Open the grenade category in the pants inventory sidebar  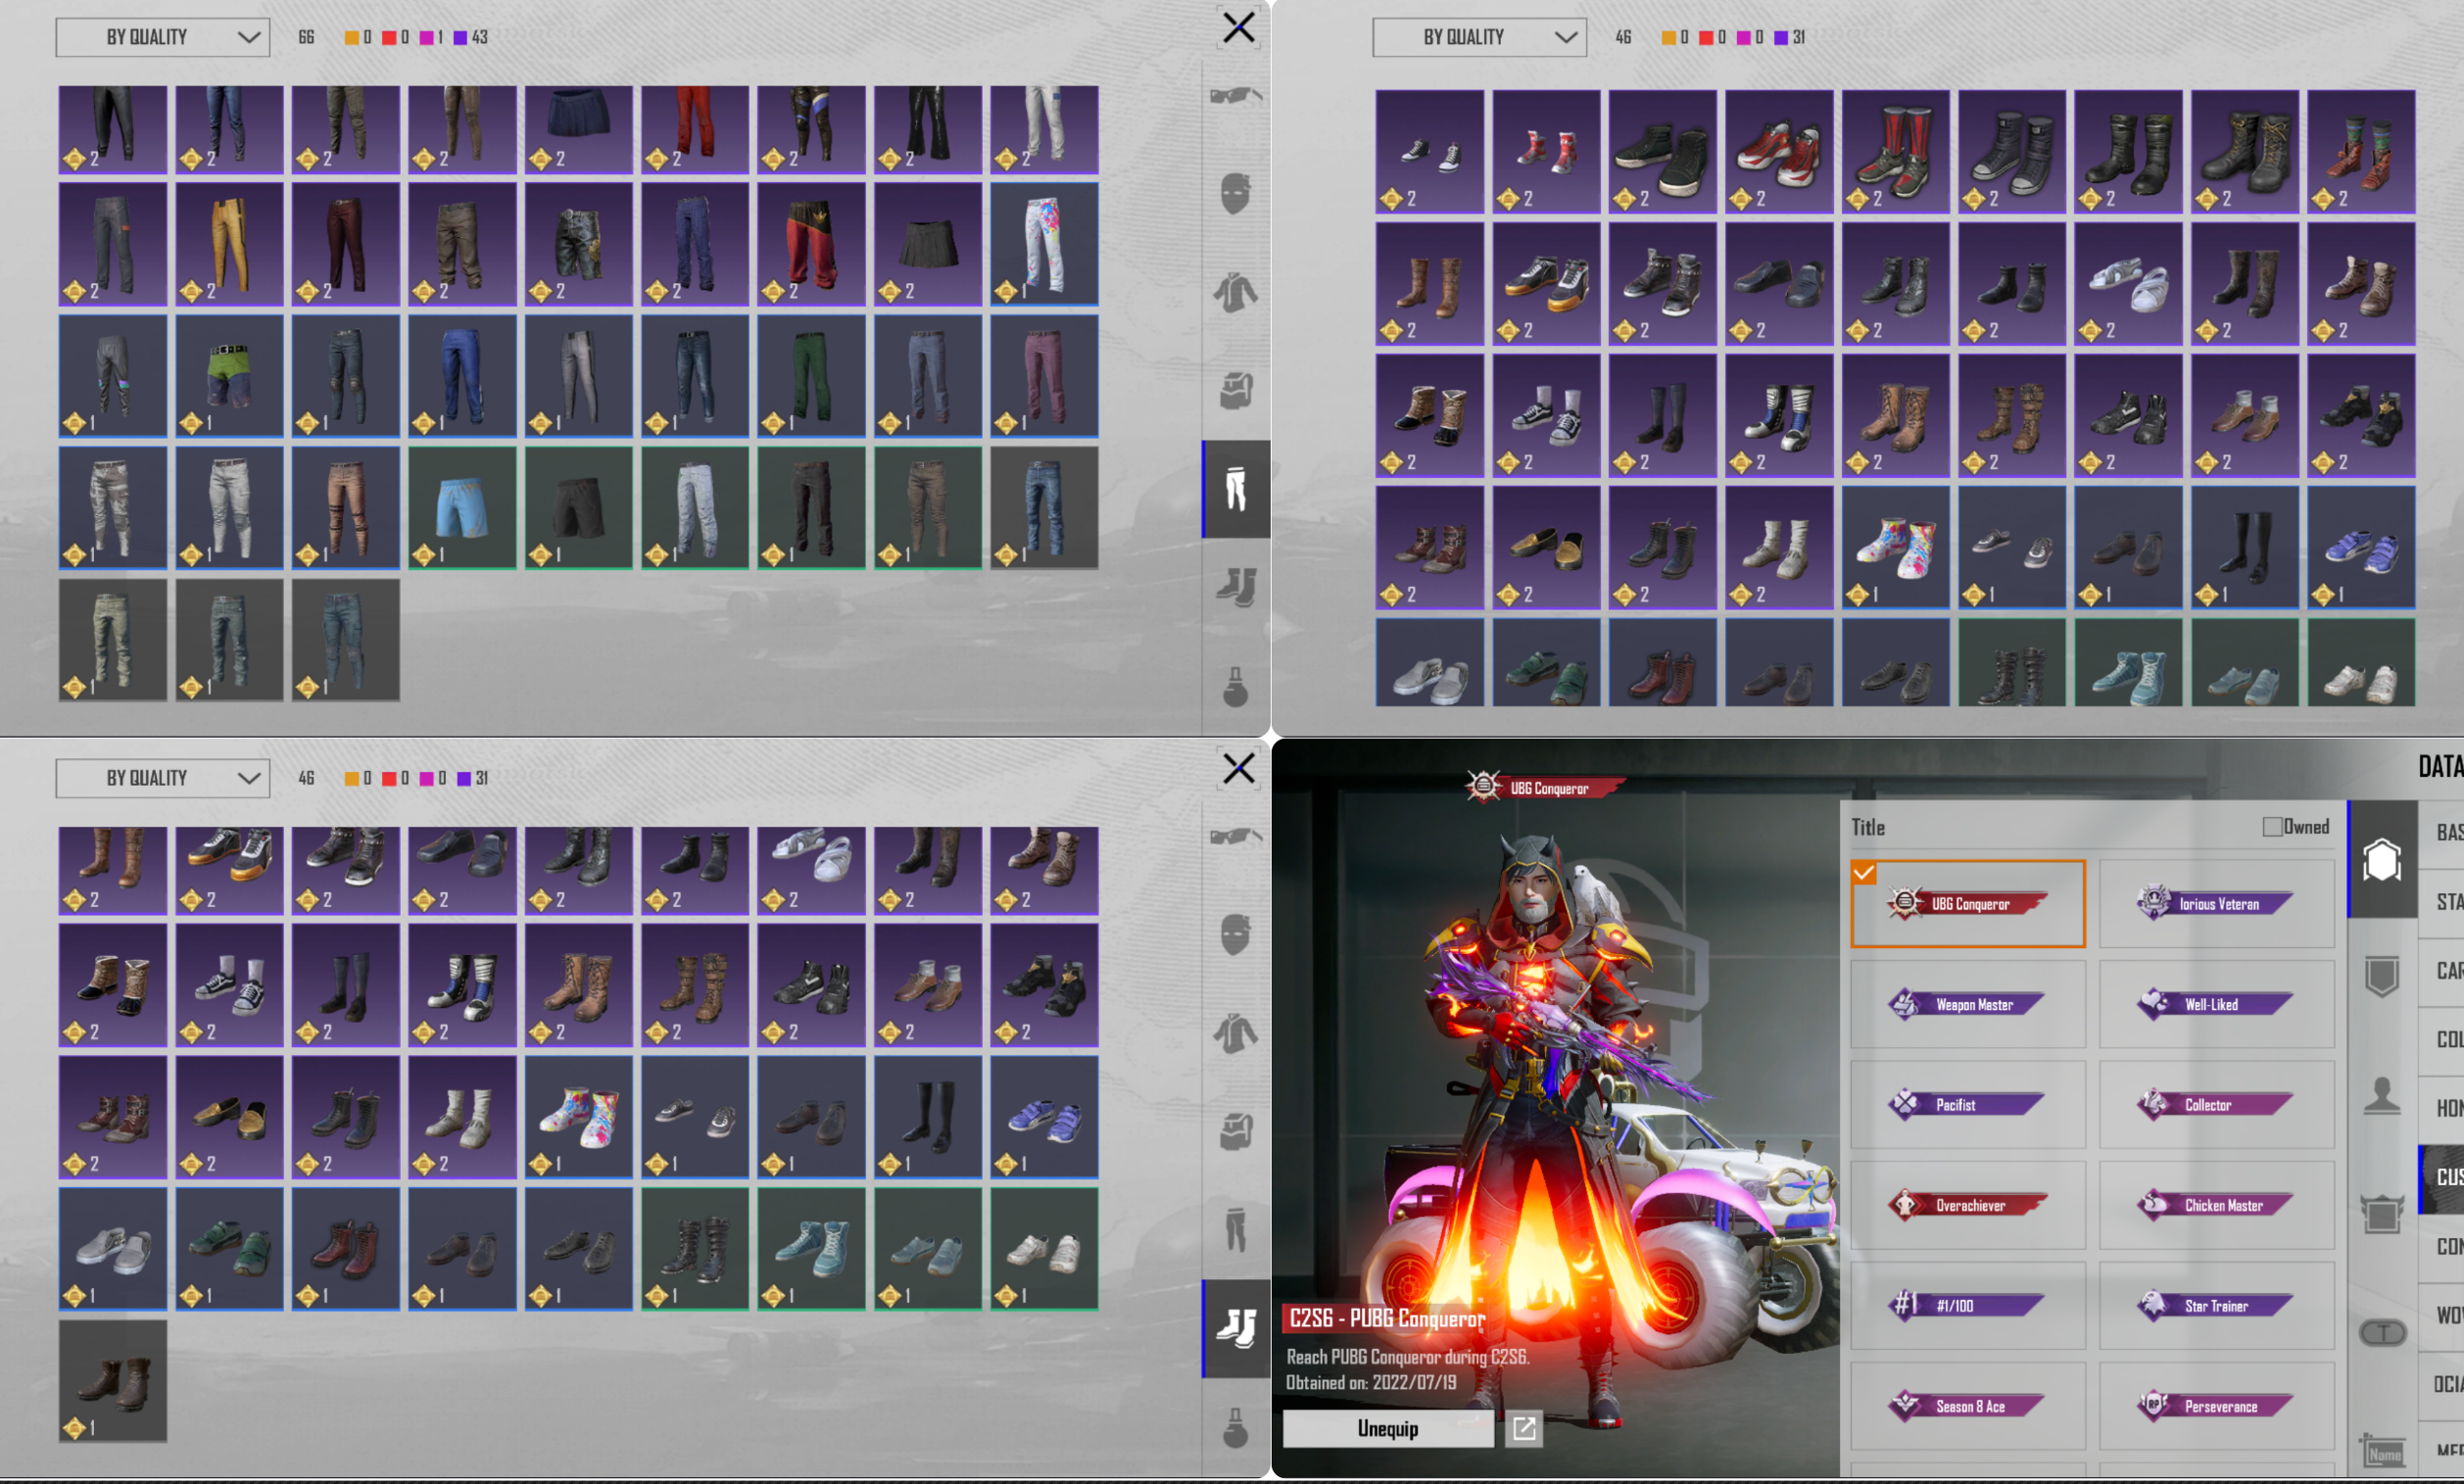click(1236, 687)
